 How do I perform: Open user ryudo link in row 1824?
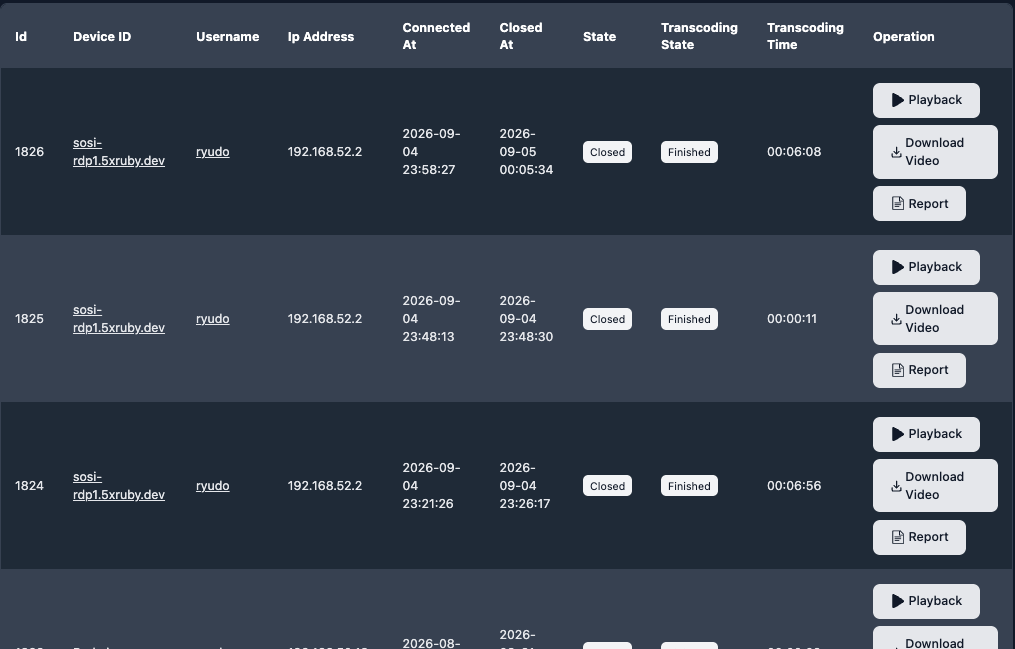(212, 486)
